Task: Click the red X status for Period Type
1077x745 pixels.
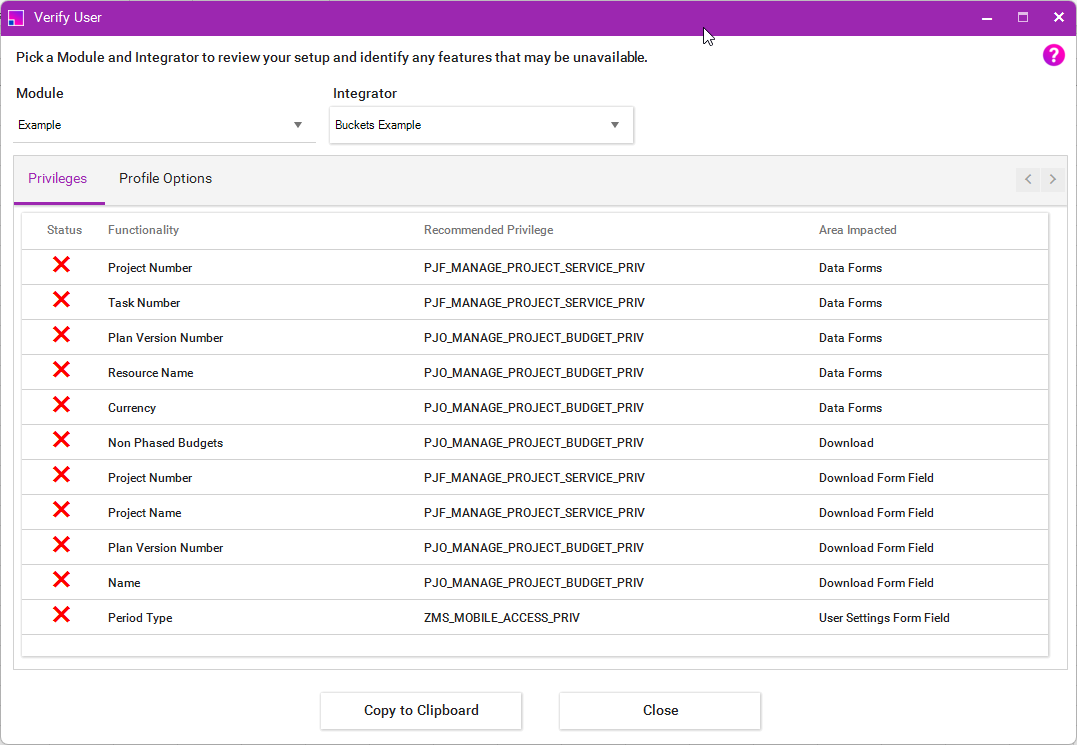Action: [61, 615]
